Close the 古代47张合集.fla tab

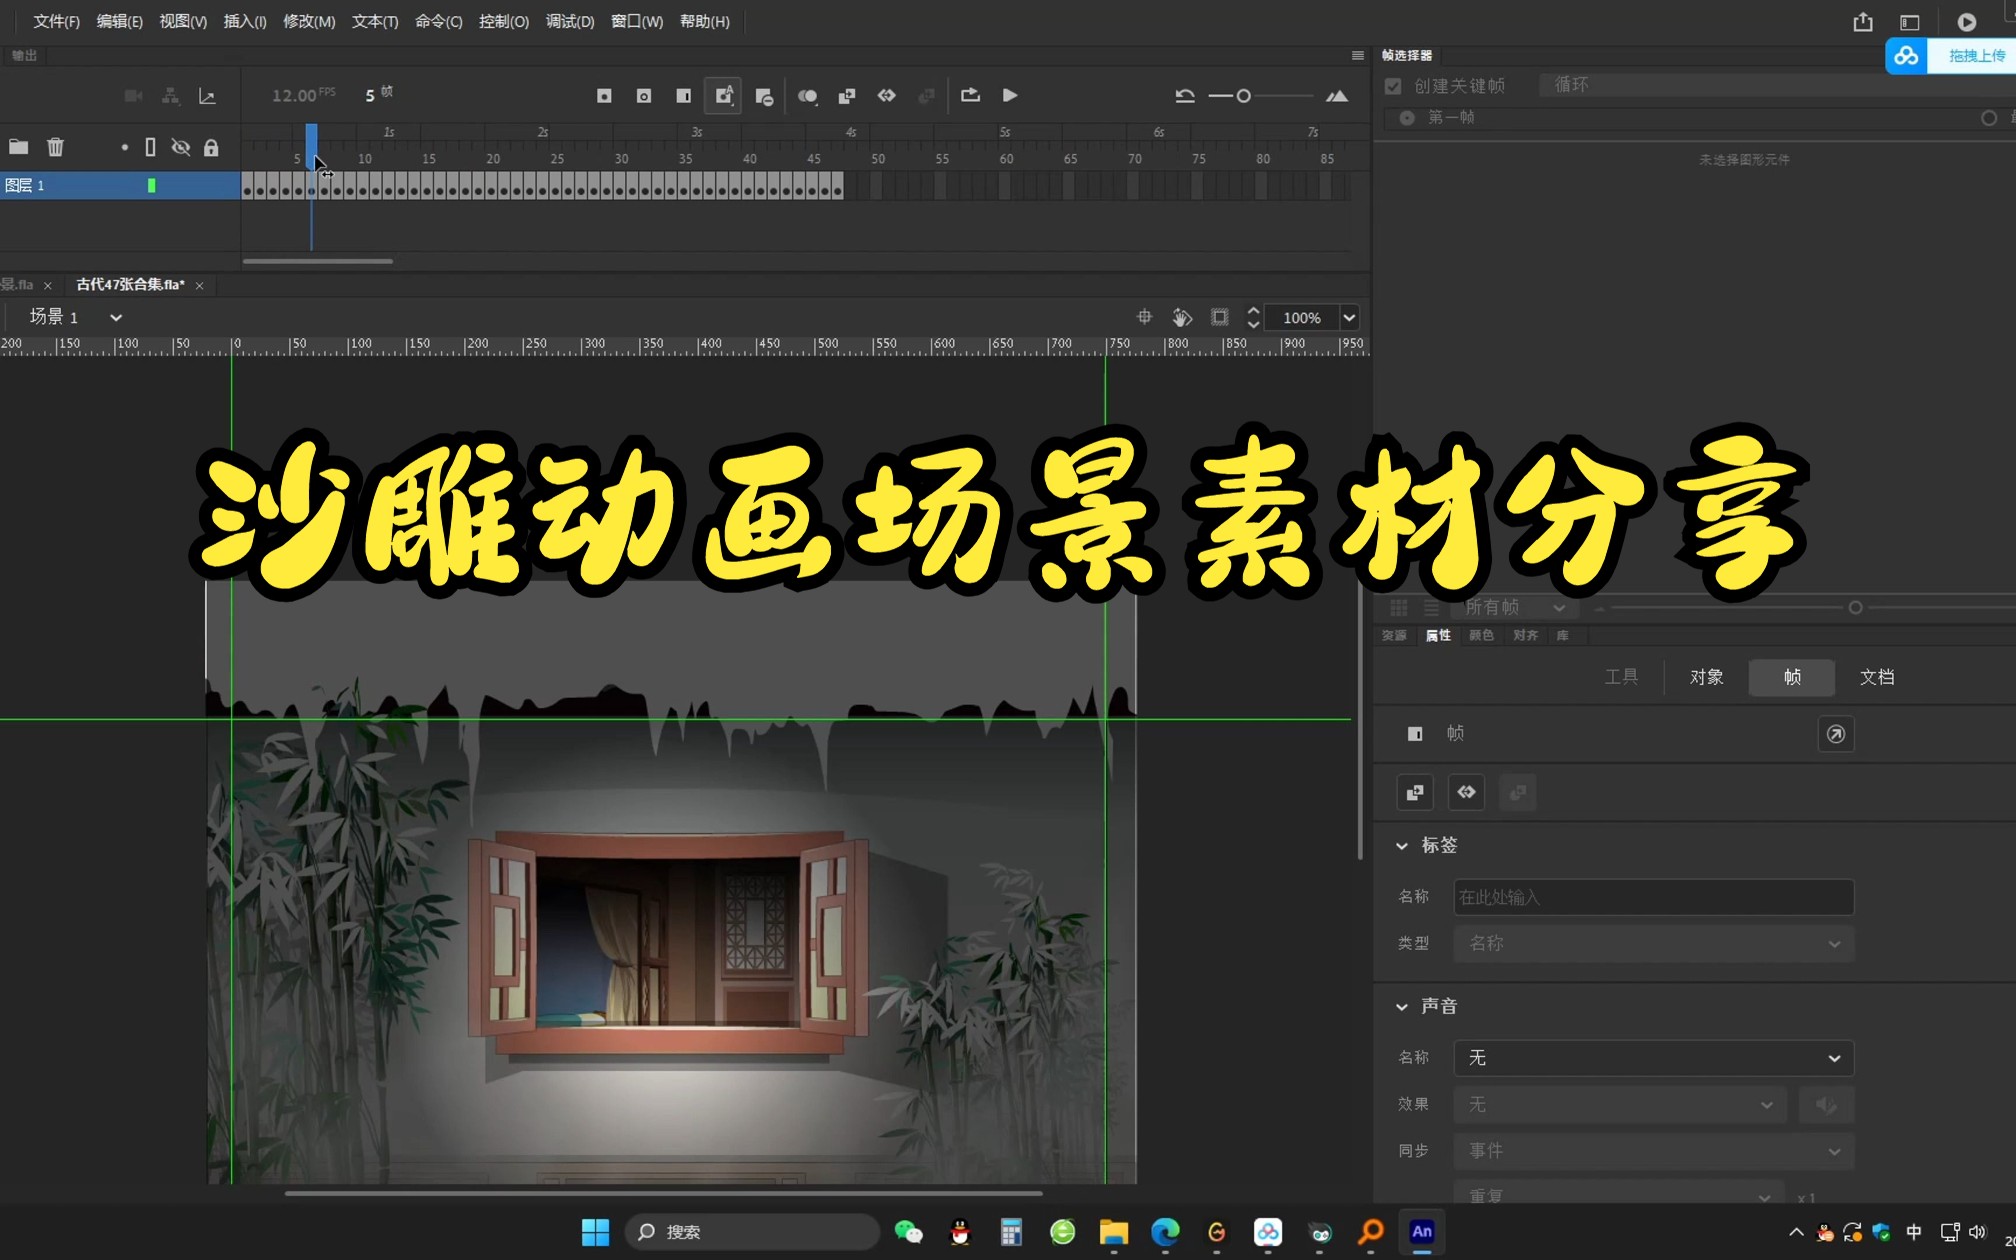point(200,286)
